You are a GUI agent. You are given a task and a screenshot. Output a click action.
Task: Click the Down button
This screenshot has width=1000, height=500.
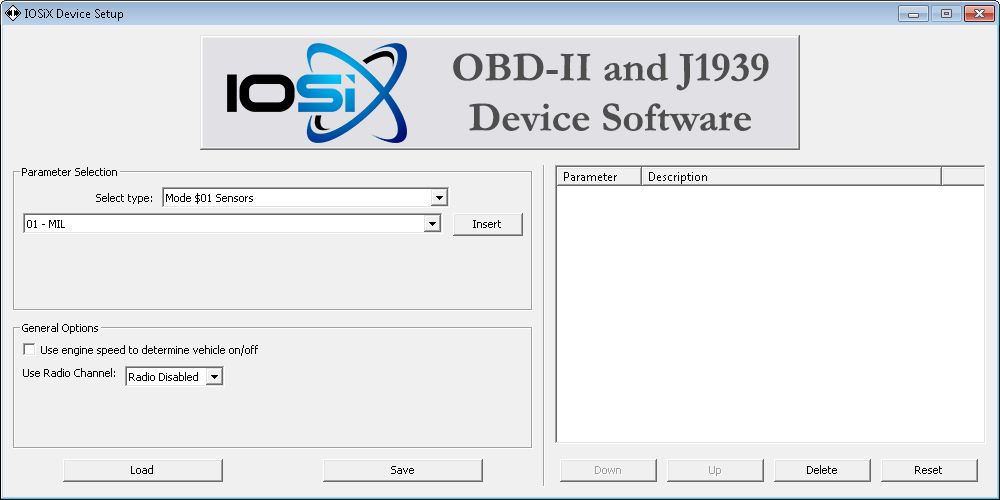[608, 470]
